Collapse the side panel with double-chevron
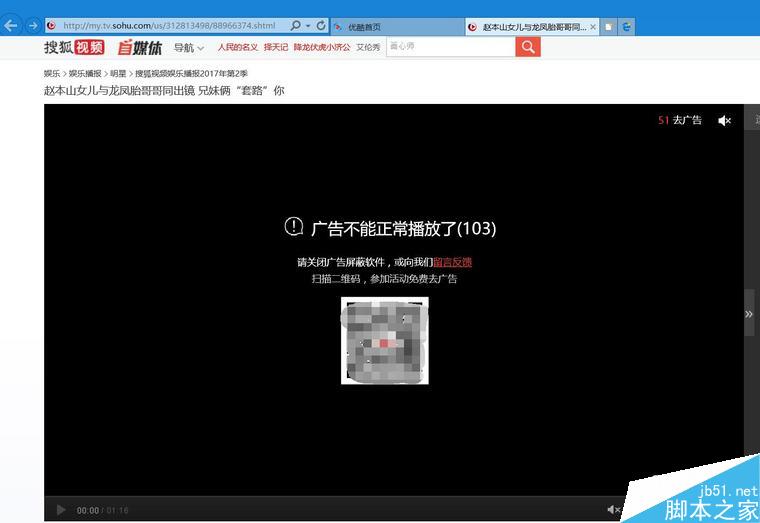 click(x=749, y=314)
